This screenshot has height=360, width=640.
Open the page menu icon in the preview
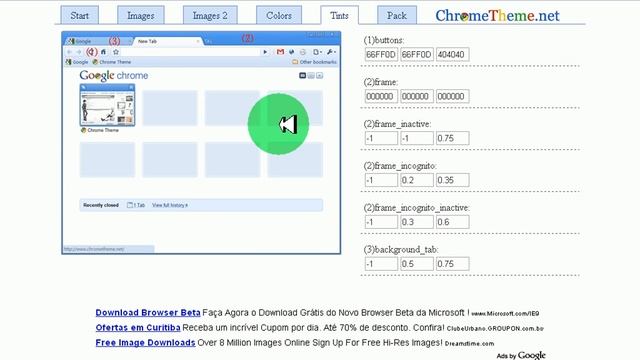(317, 52)
